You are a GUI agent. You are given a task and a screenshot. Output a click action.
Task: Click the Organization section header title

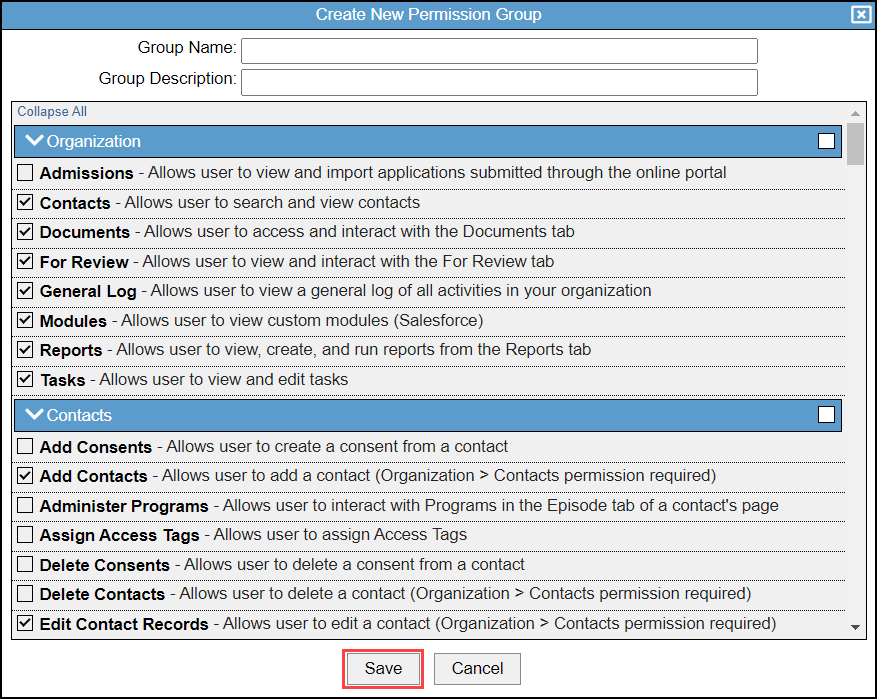click(93, 141)
